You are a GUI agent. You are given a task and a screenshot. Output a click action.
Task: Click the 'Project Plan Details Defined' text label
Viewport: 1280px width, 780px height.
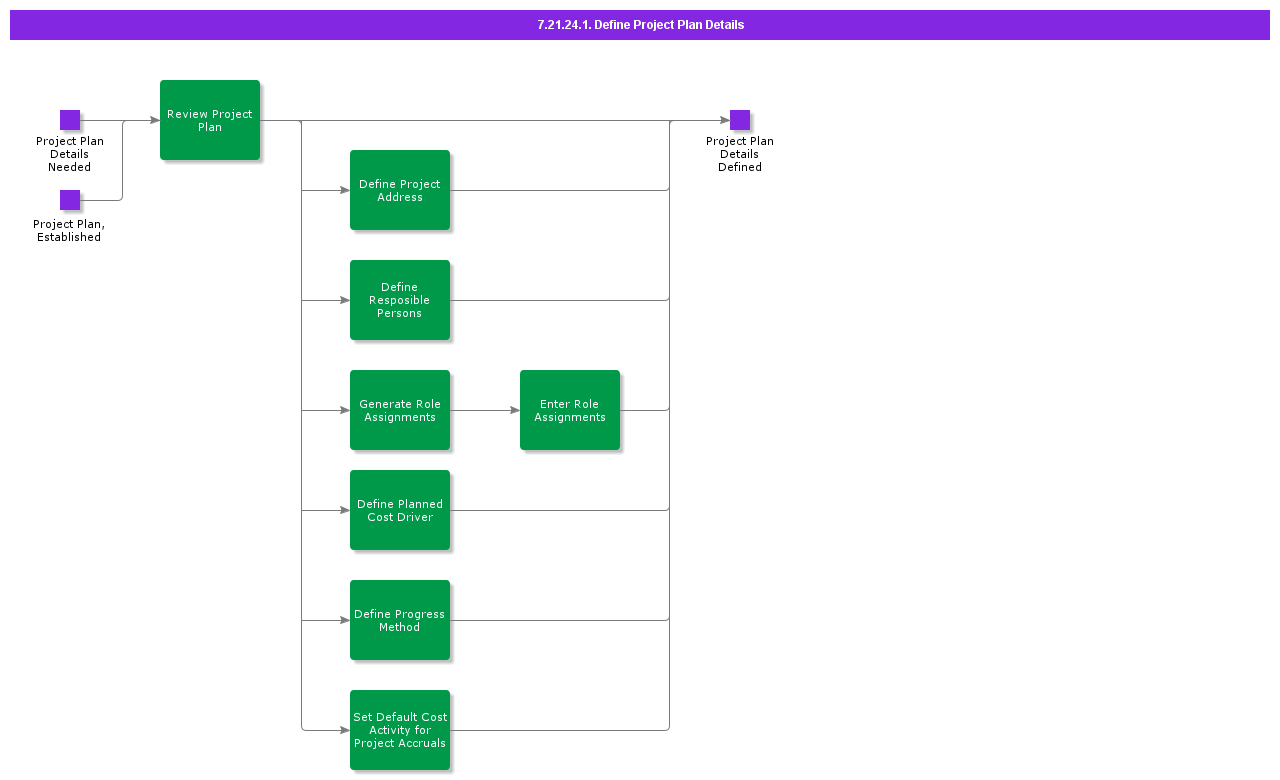pyautogui.click(x=740, y=154)
